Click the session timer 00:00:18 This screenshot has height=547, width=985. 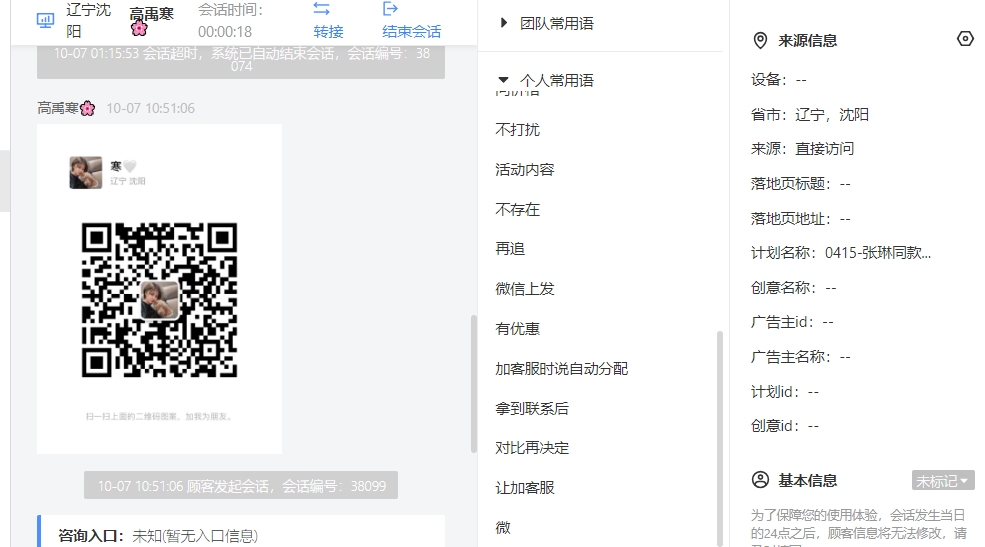(x=225, y=32)
